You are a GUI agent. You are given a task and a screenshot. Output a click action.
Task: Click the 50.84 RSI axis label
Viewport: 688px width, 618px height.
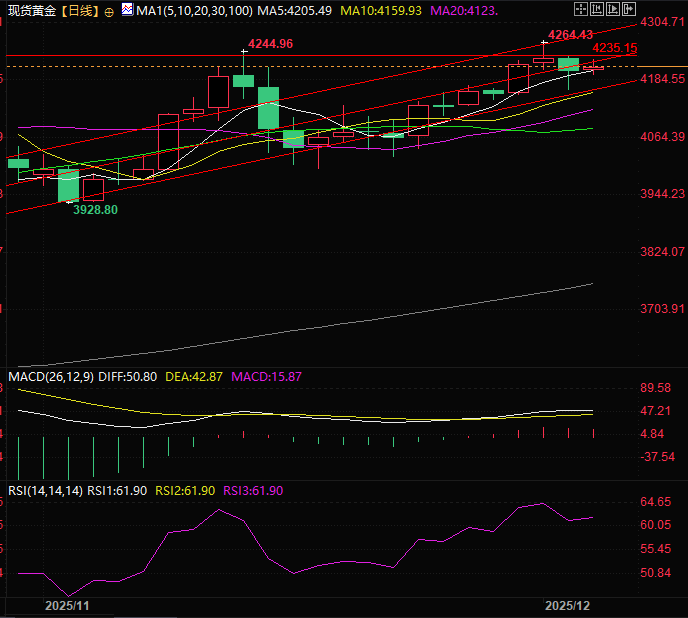tap(656, 573)
